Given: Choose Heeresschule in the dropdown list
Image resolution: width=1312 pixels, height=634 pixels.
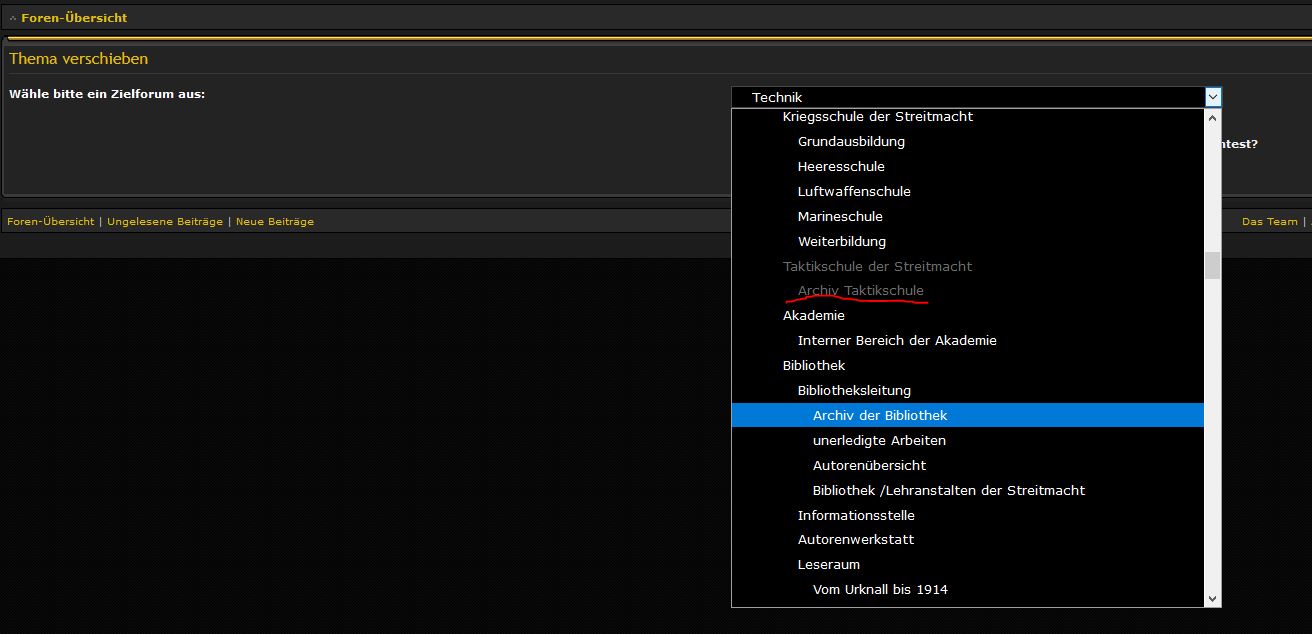Looking at the screenshot, I should click(x=841, y=167).
